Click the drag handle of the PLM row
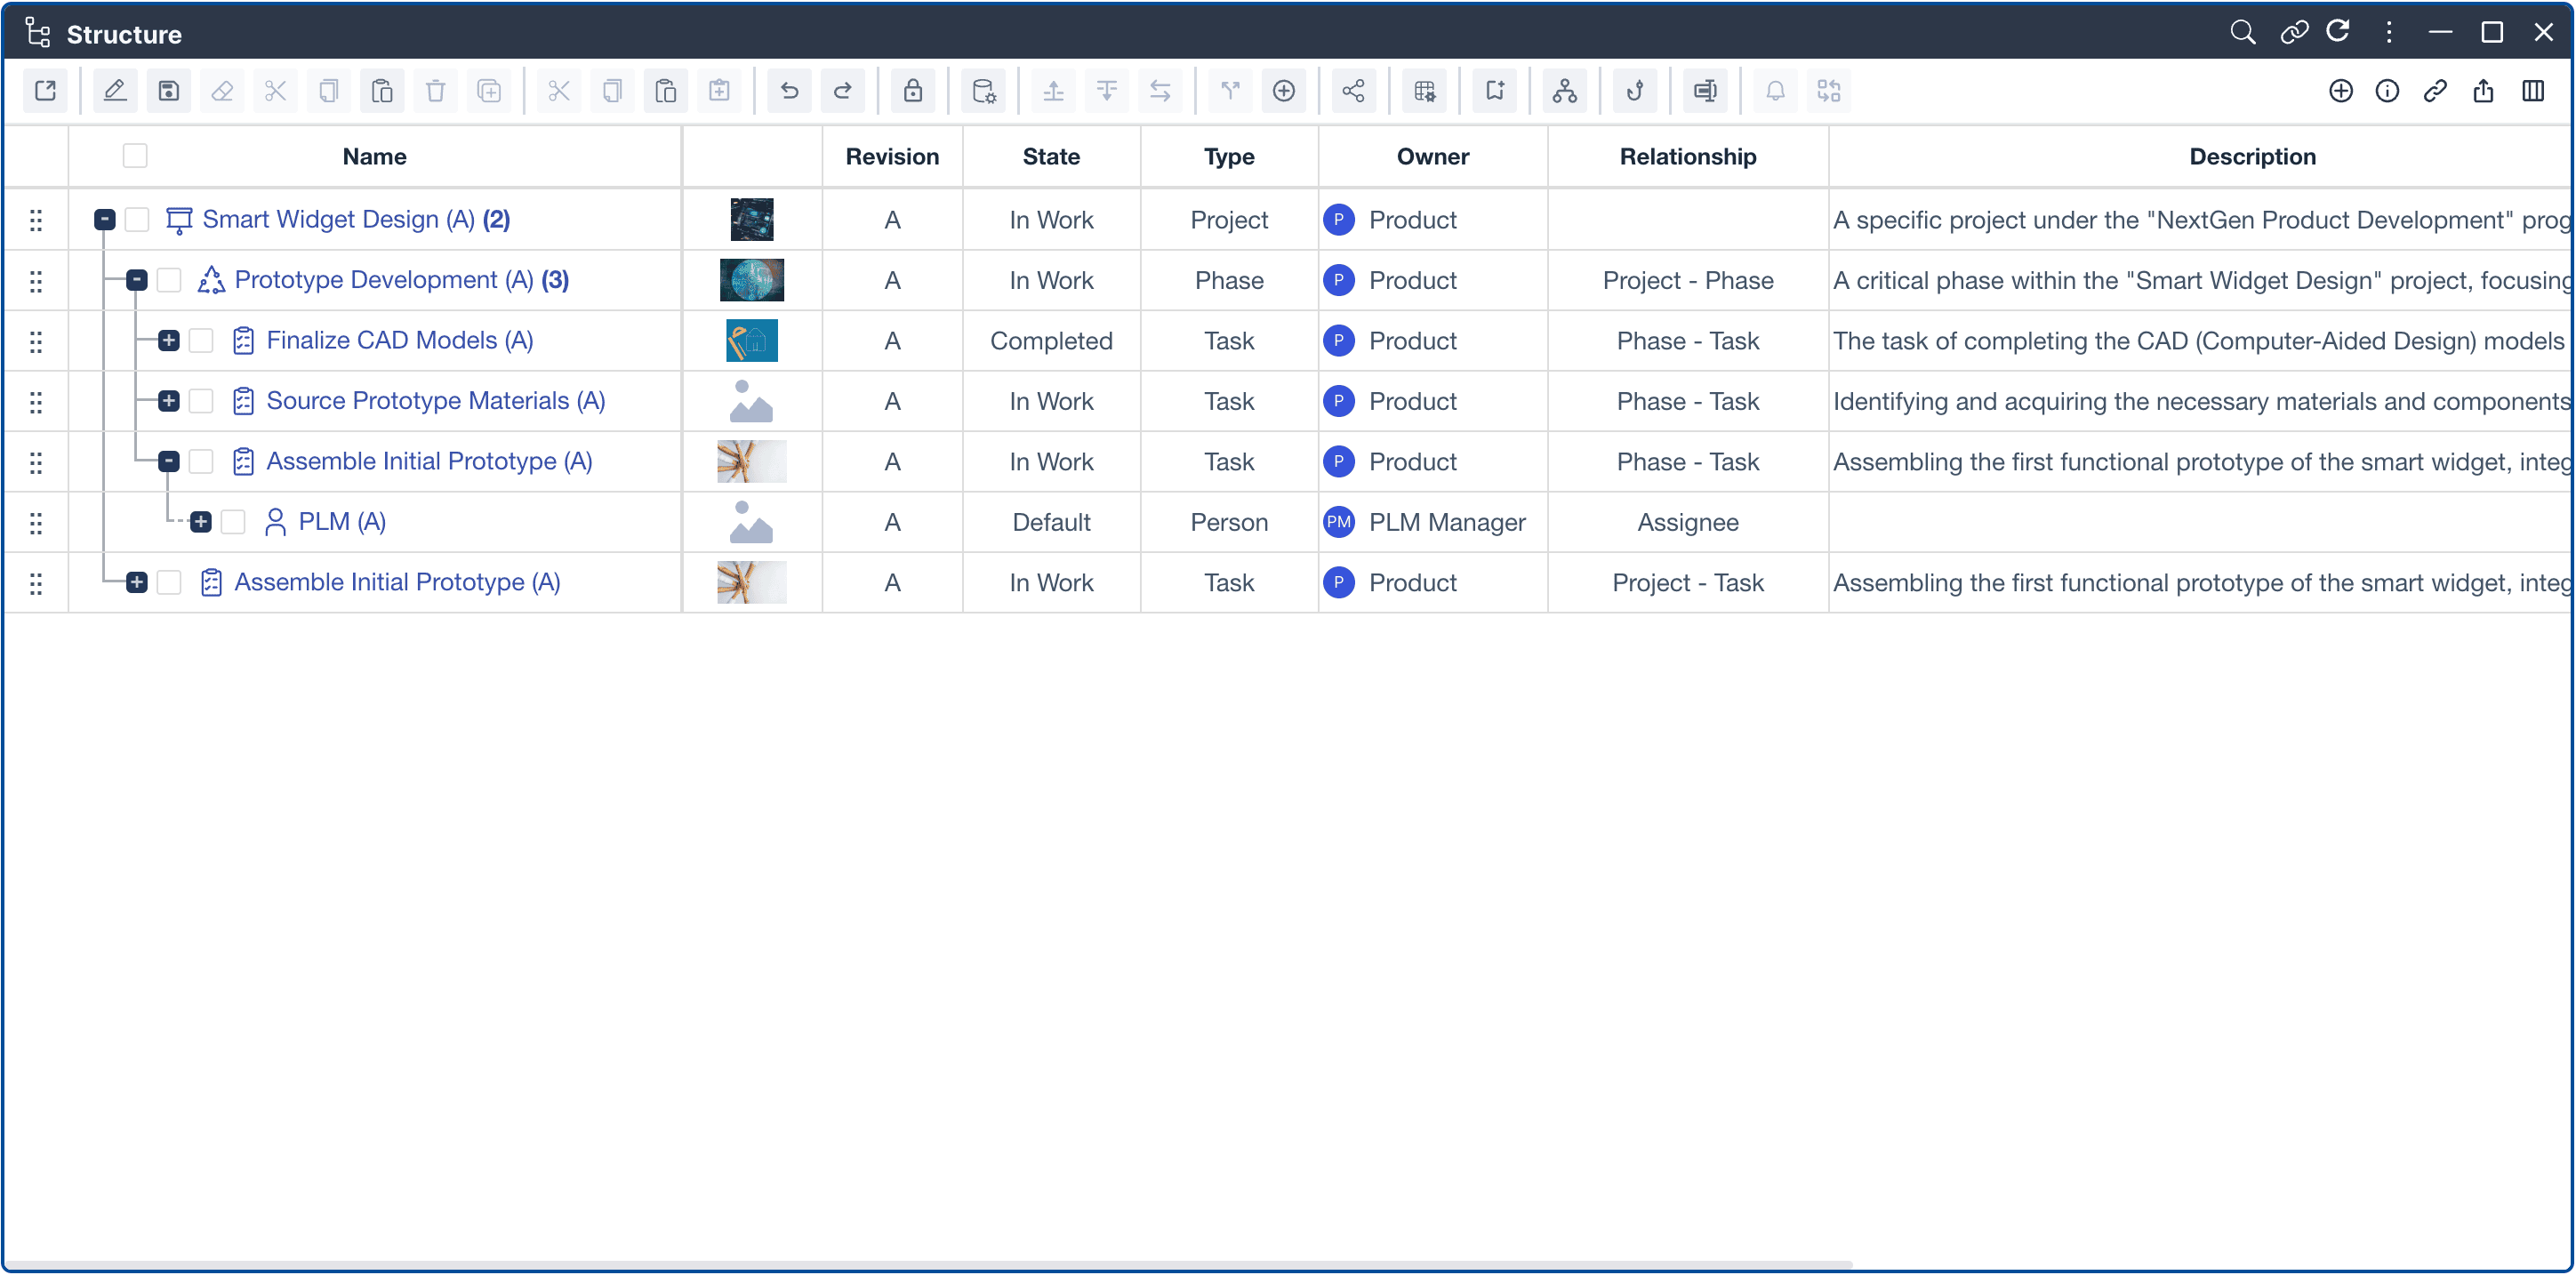Screen dimensions: 2576x1275 point(36,522)
